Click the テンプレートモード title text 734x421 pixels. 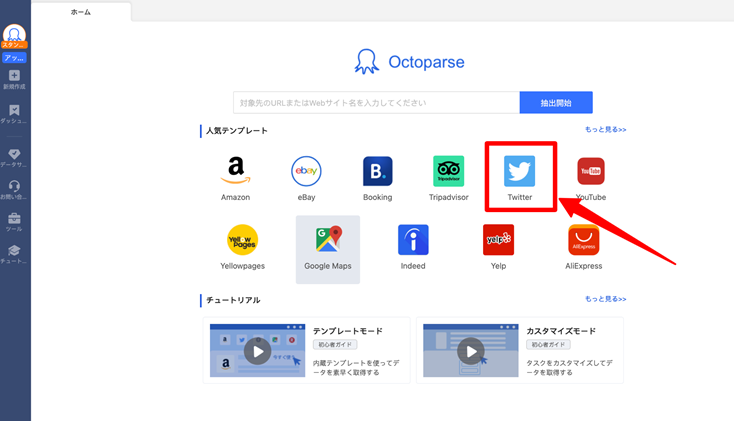(348, 331)
